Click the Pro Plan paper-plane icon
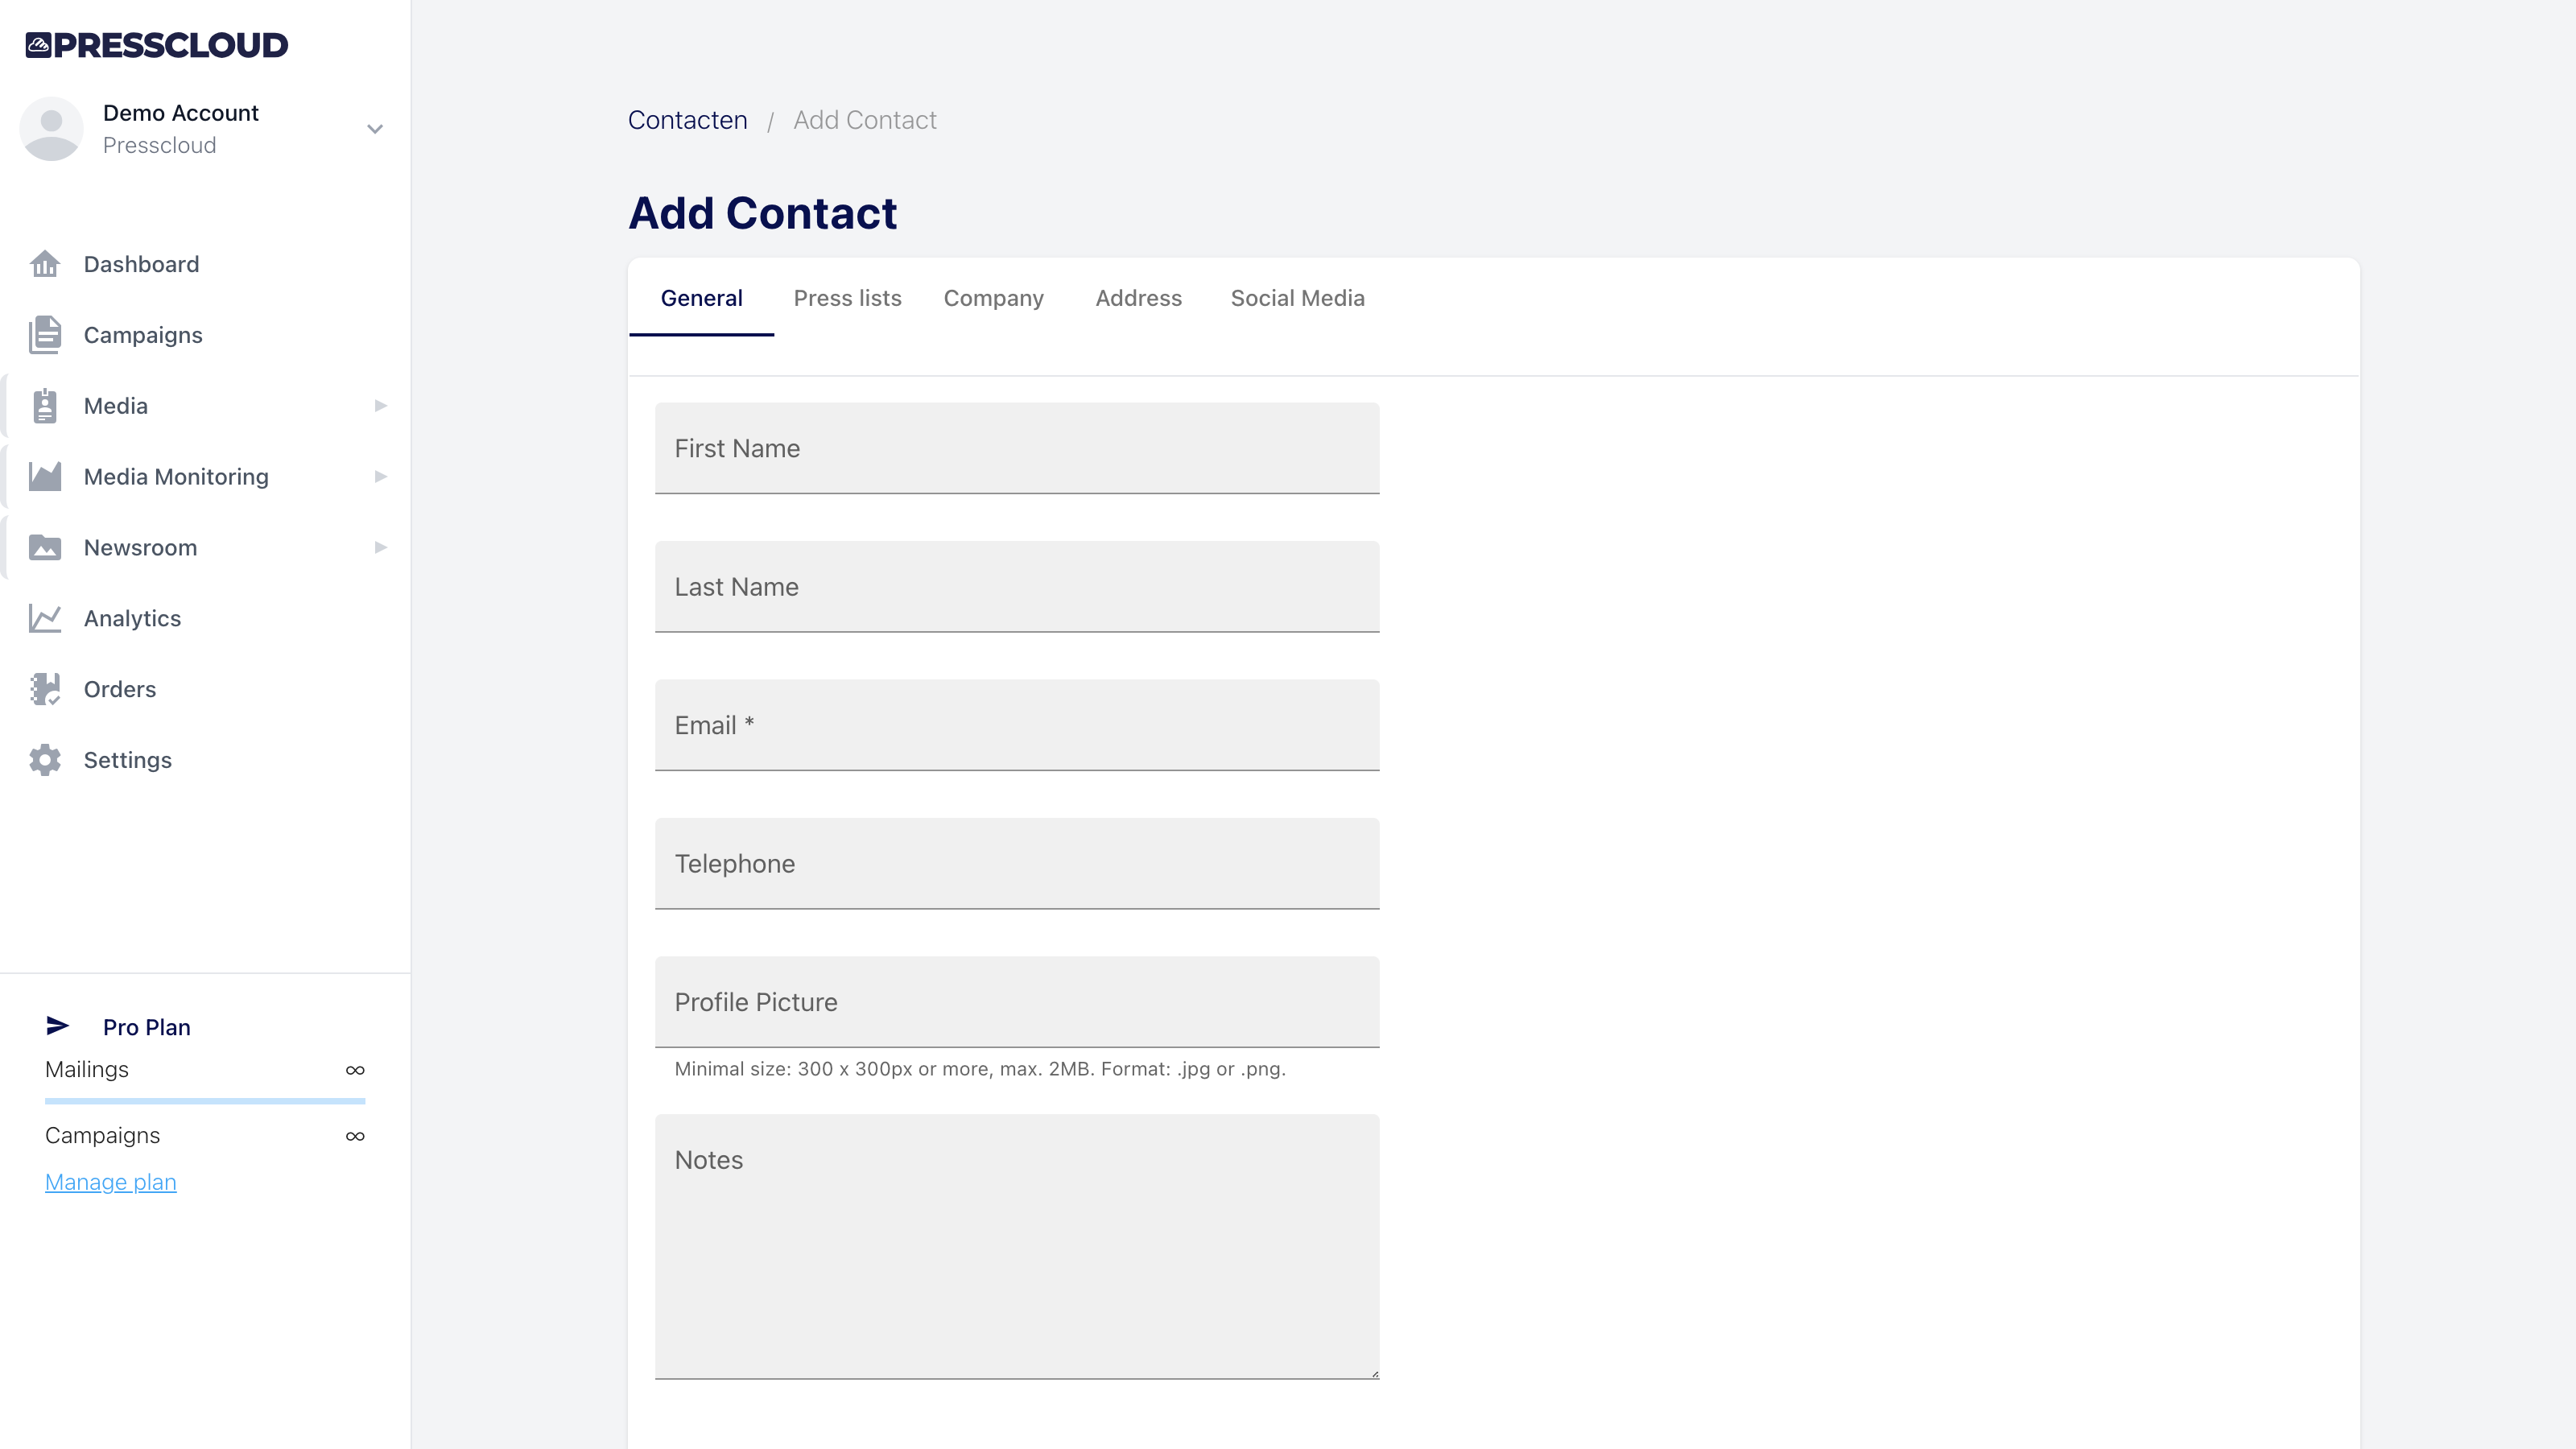This screenshot has height=1449, width=2576. pyautogui.click(x=58, y=1026)
